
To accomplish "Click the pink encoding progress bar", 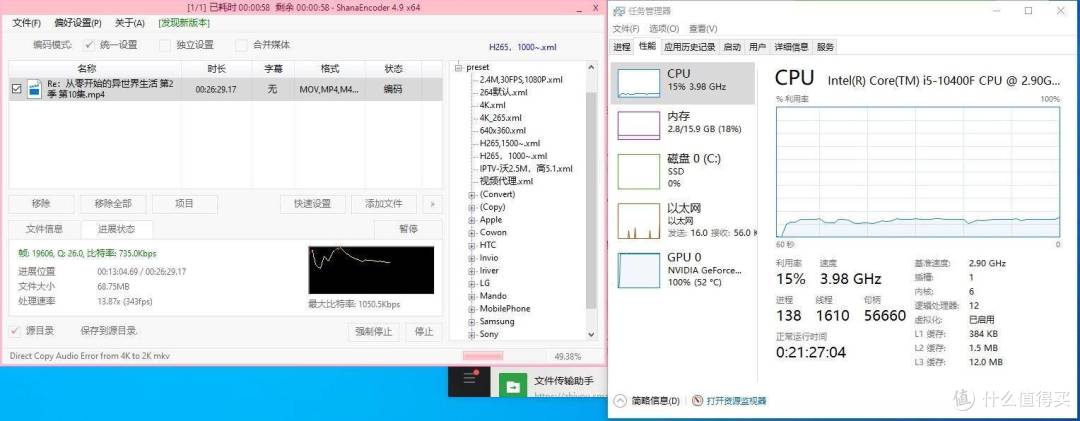I will (x=483, y=356).
